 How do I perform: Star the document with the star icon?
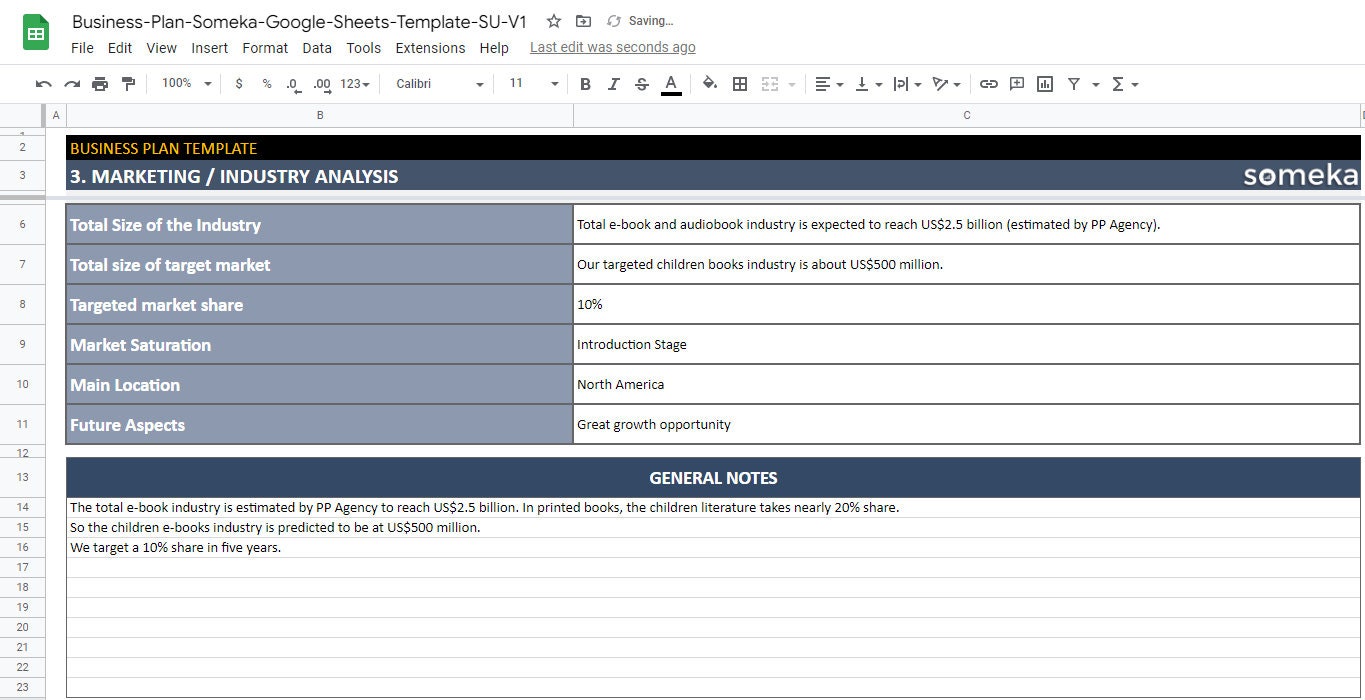[554, 21]
